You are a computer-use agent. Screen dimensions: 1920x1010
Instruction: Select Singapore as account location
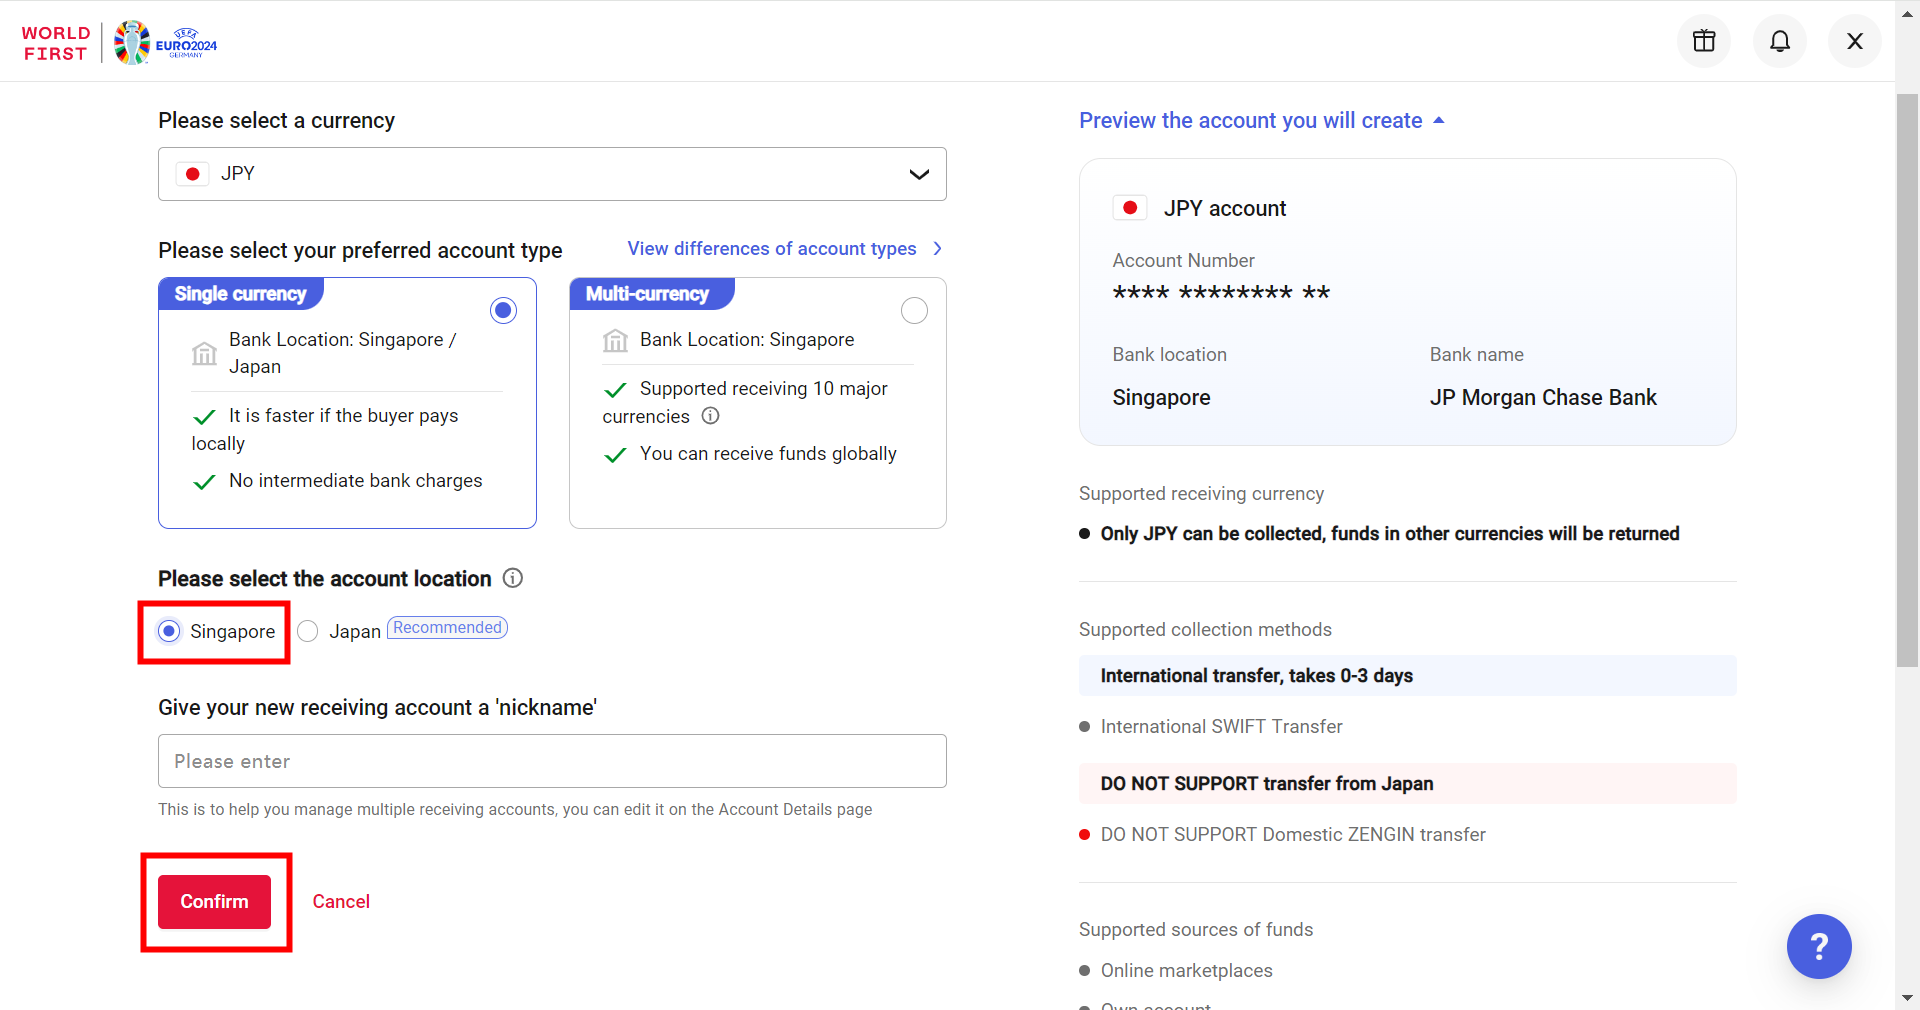170,631
